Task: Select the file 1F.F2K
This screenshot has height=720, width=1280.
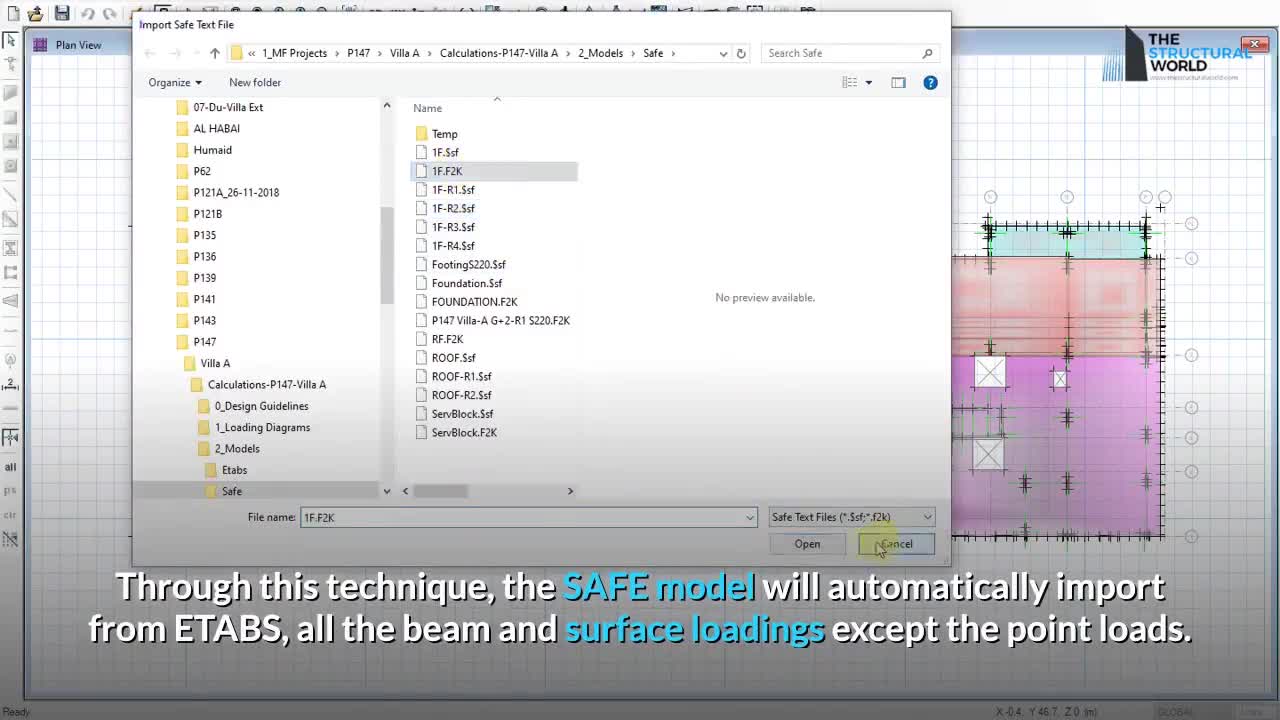Action: pos(447,171)
